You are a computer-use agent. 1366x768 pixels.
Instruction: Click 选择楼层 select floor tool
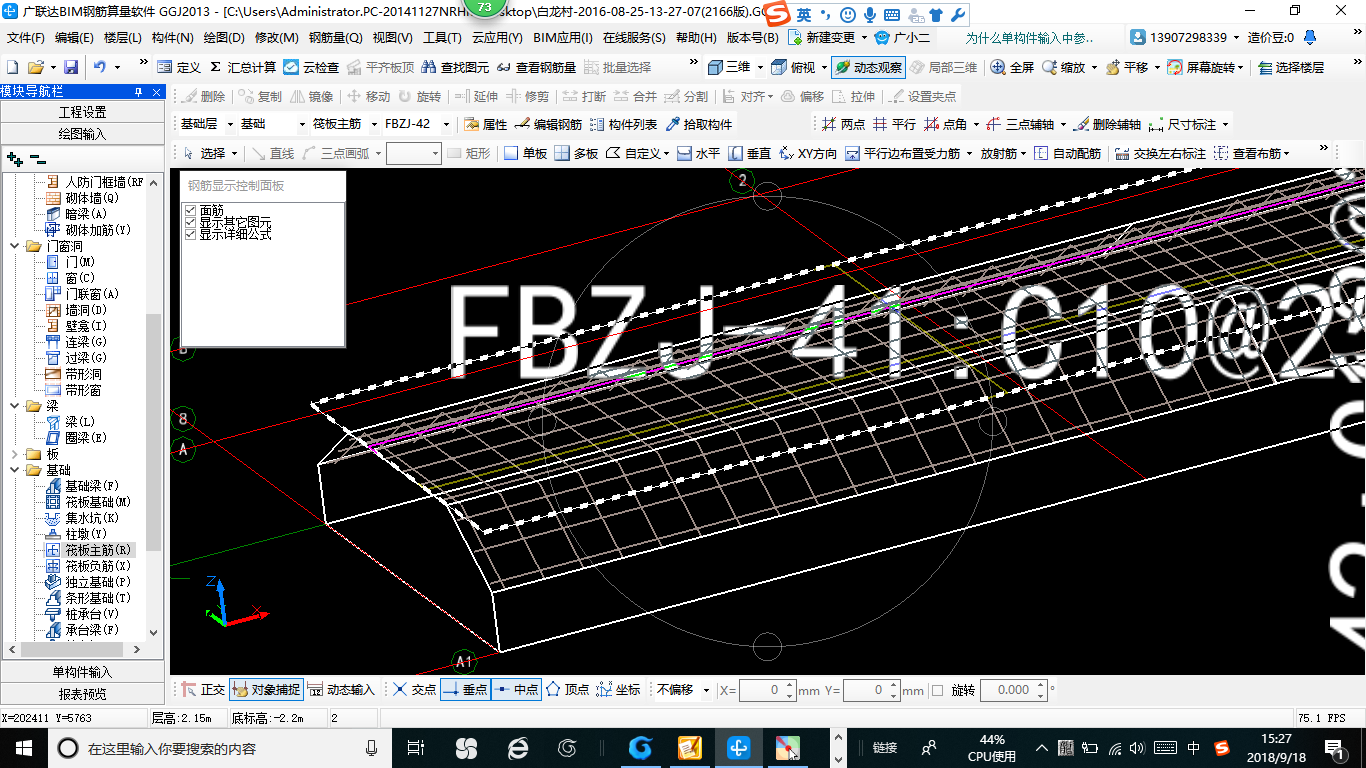point(1290,67)
